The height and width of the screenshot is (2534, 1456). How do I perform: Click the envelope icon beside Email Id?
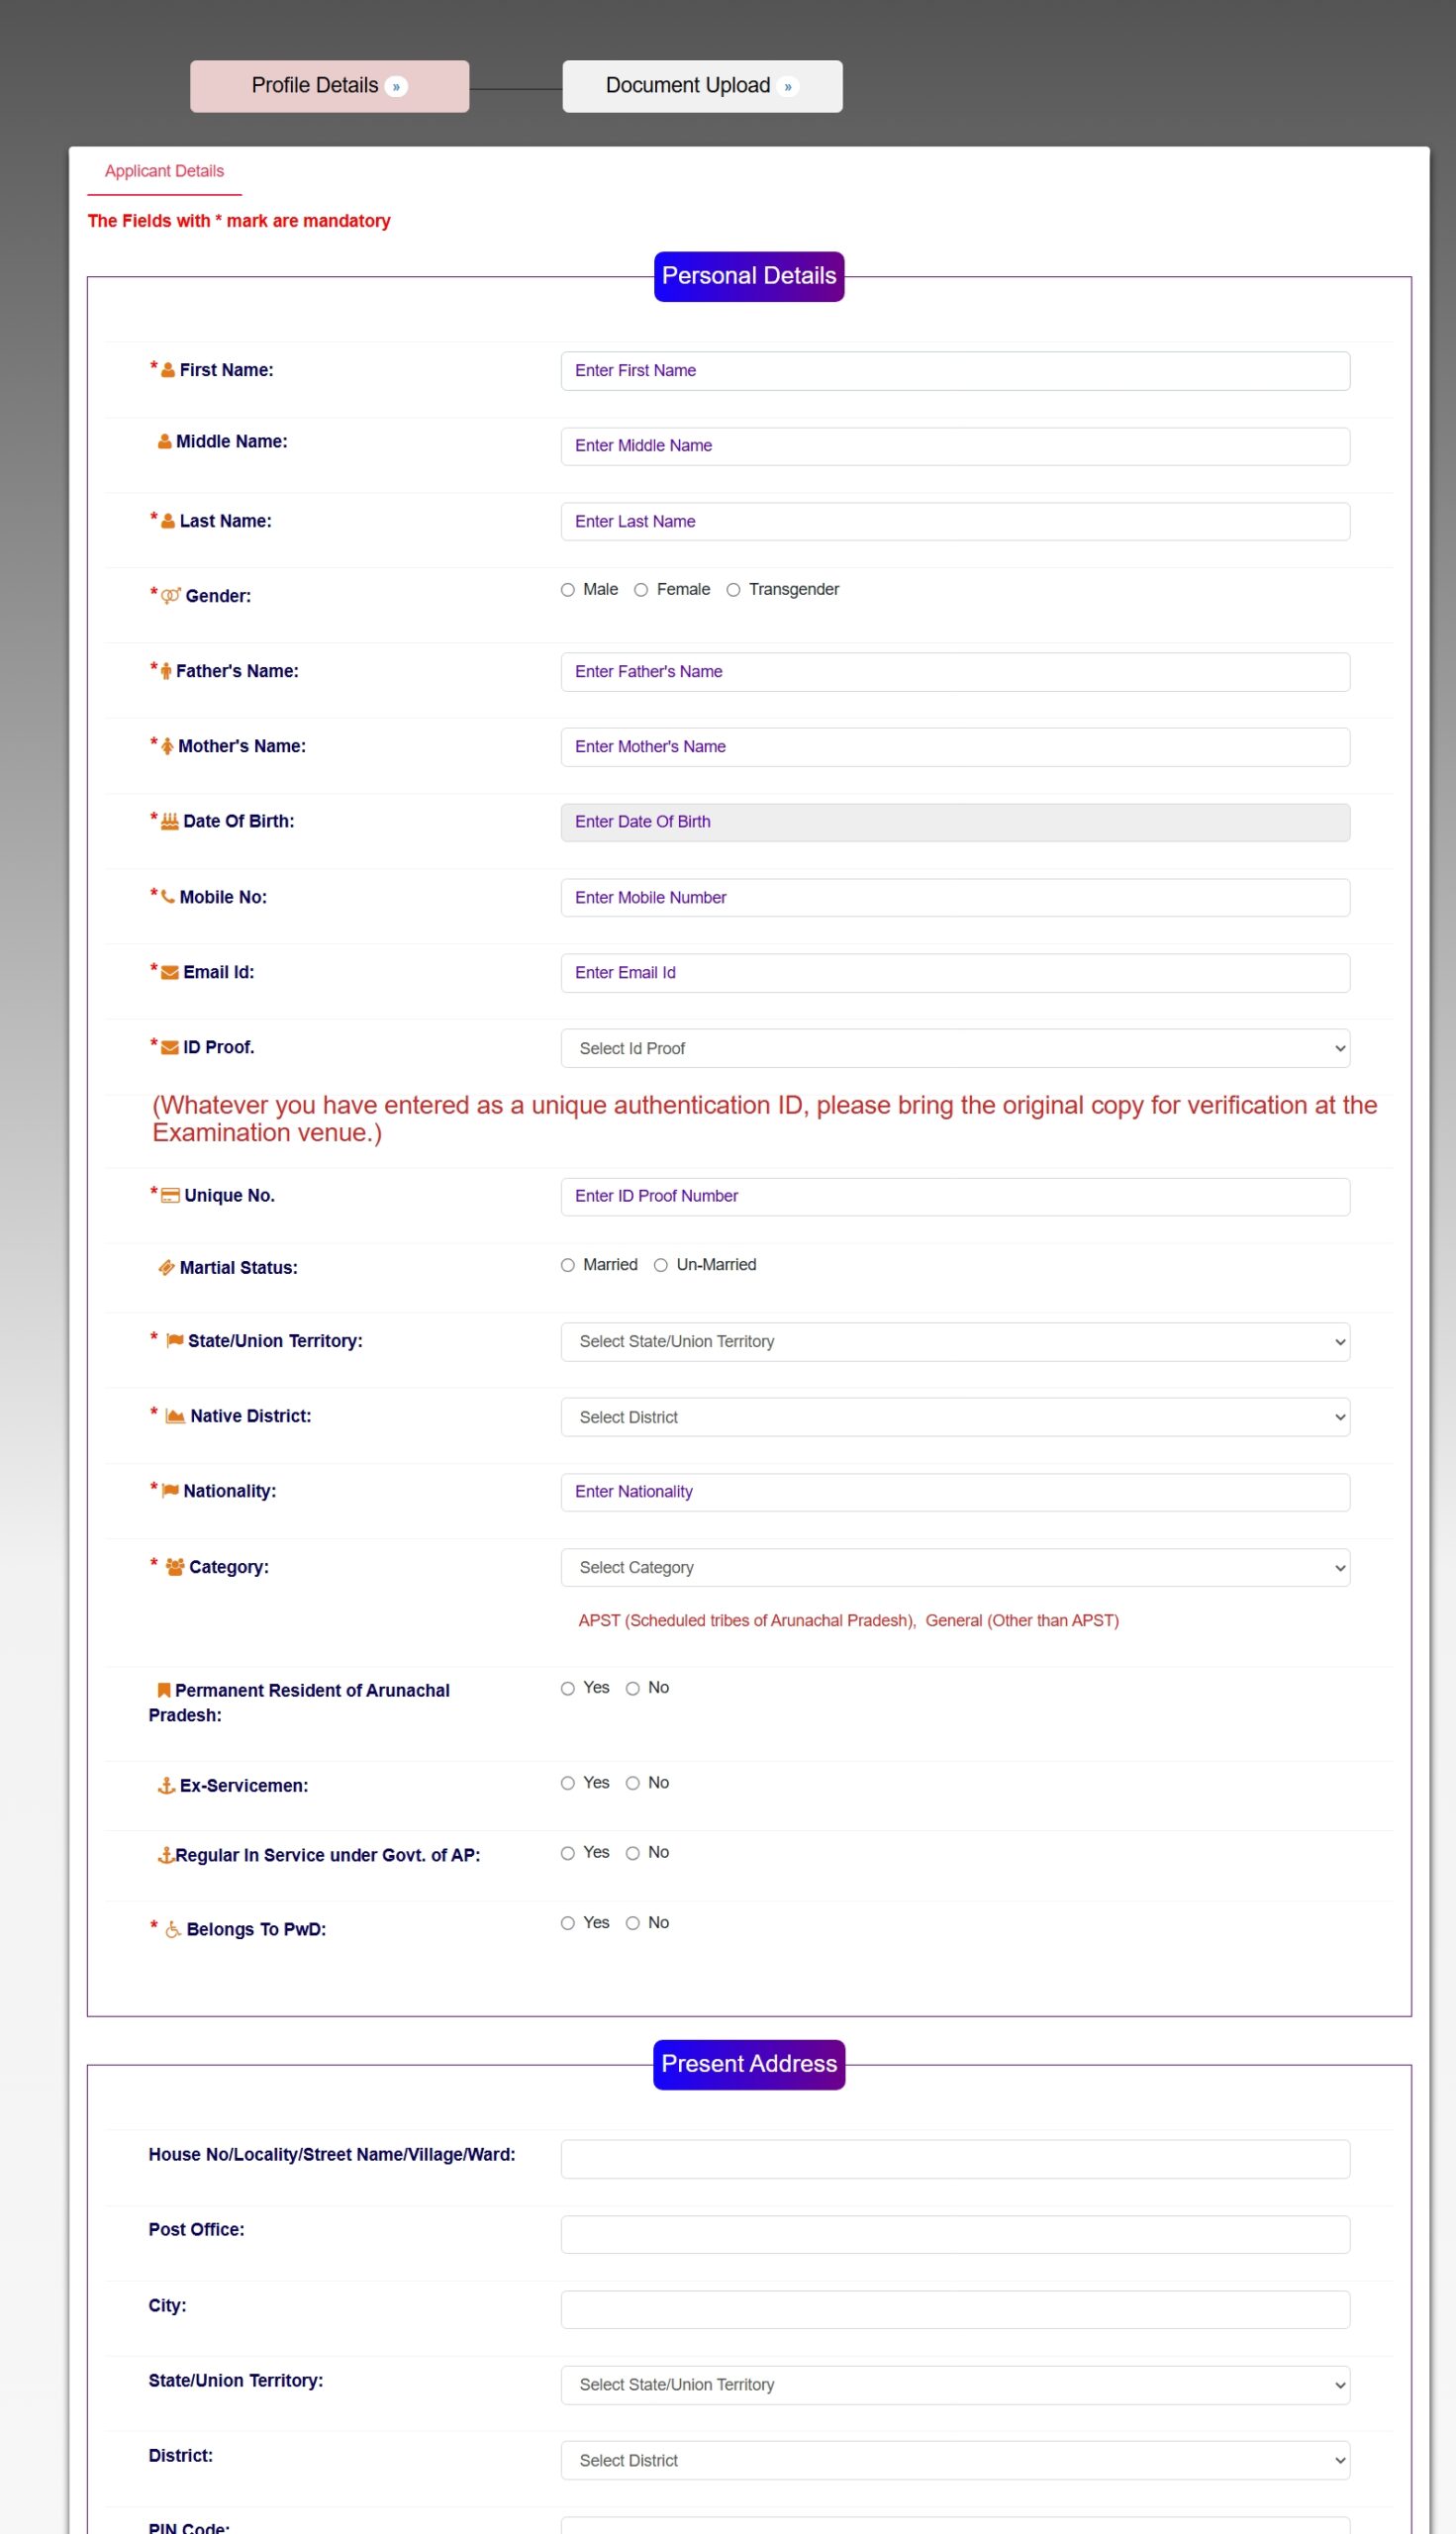170,973
